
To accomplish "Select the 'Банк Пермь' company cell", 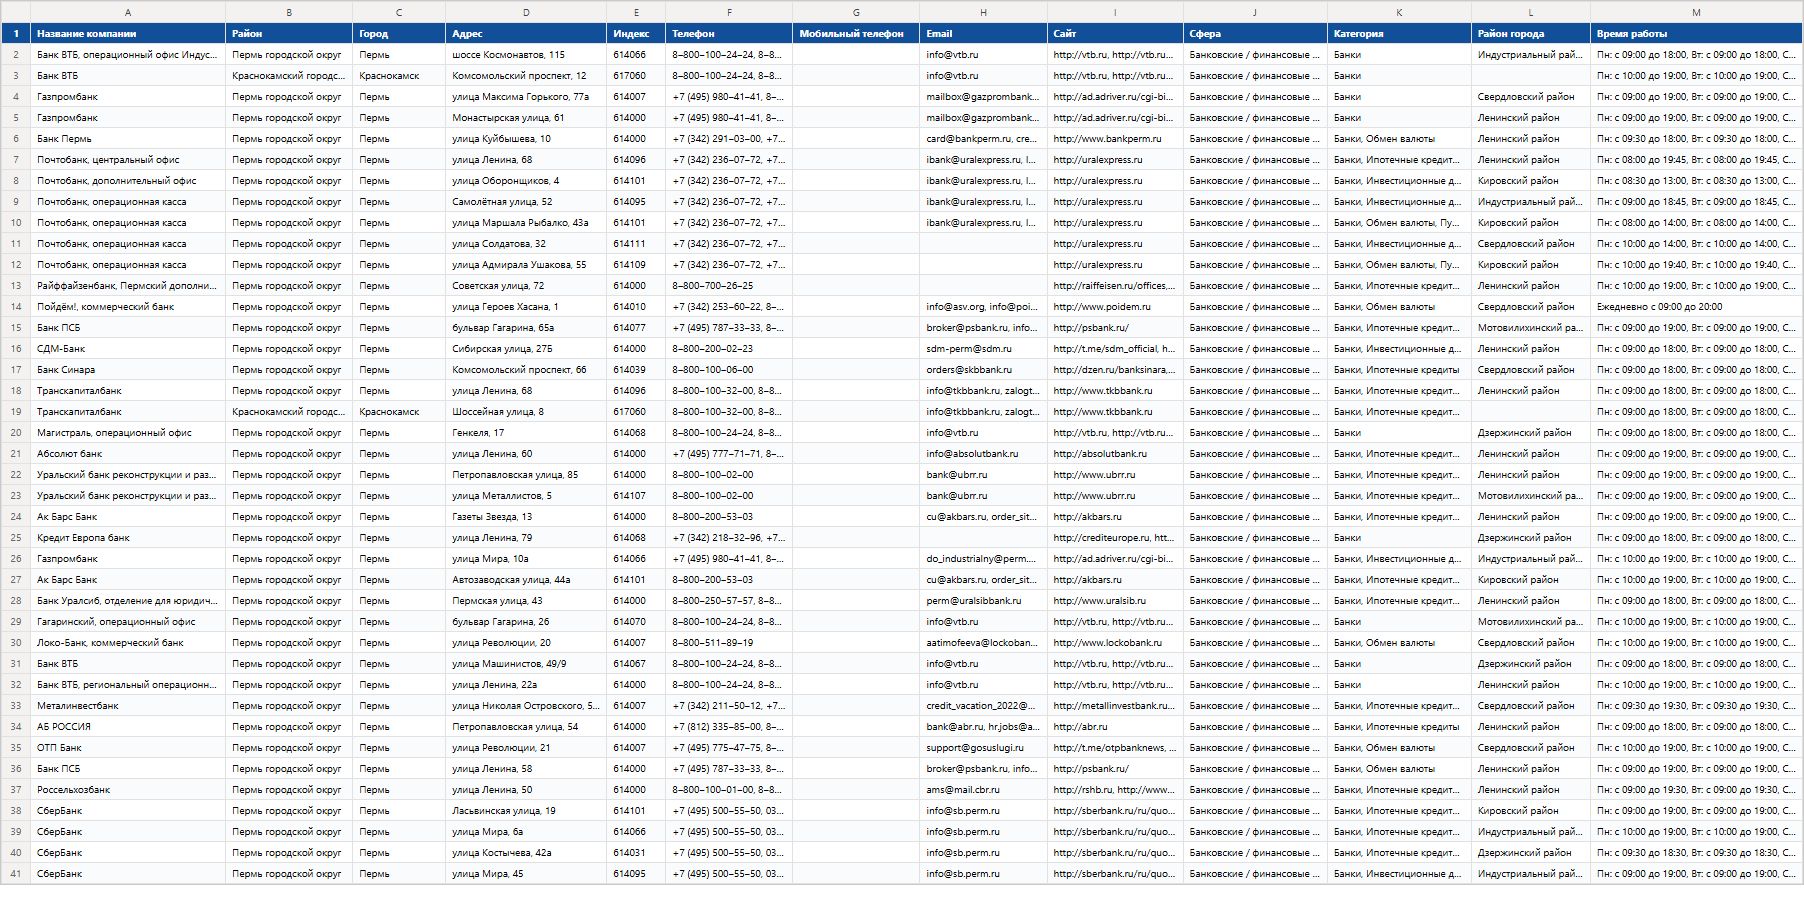I will click(128, 139).
